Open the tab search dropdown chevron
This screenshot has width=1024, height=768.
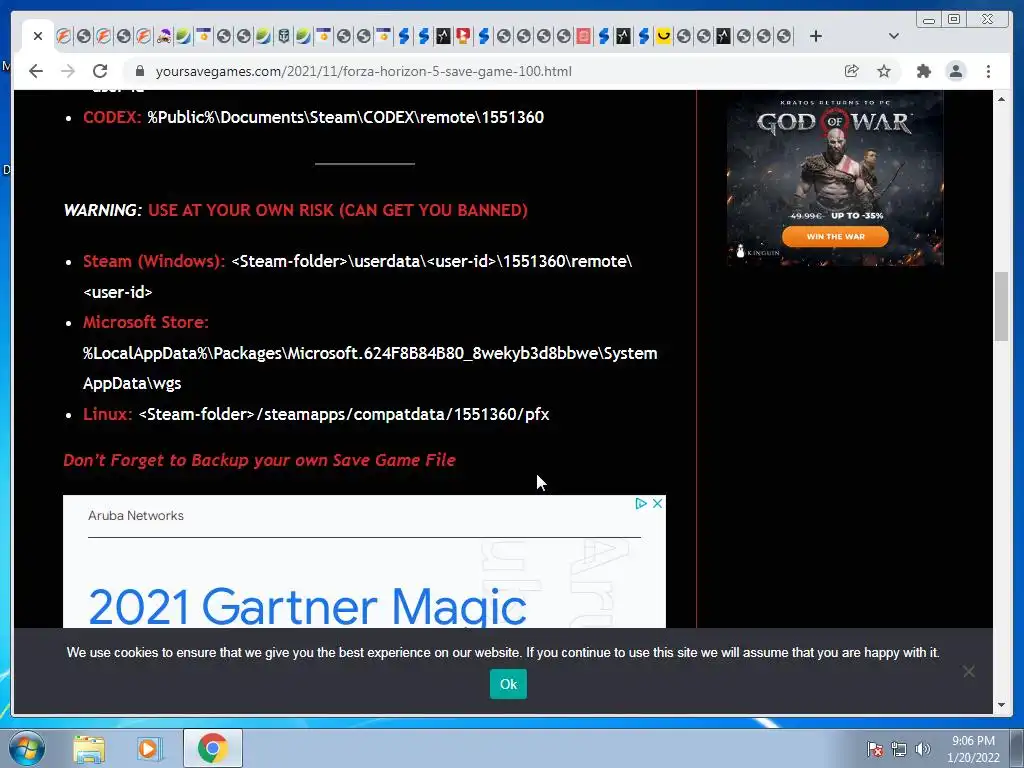coord(894,36)
